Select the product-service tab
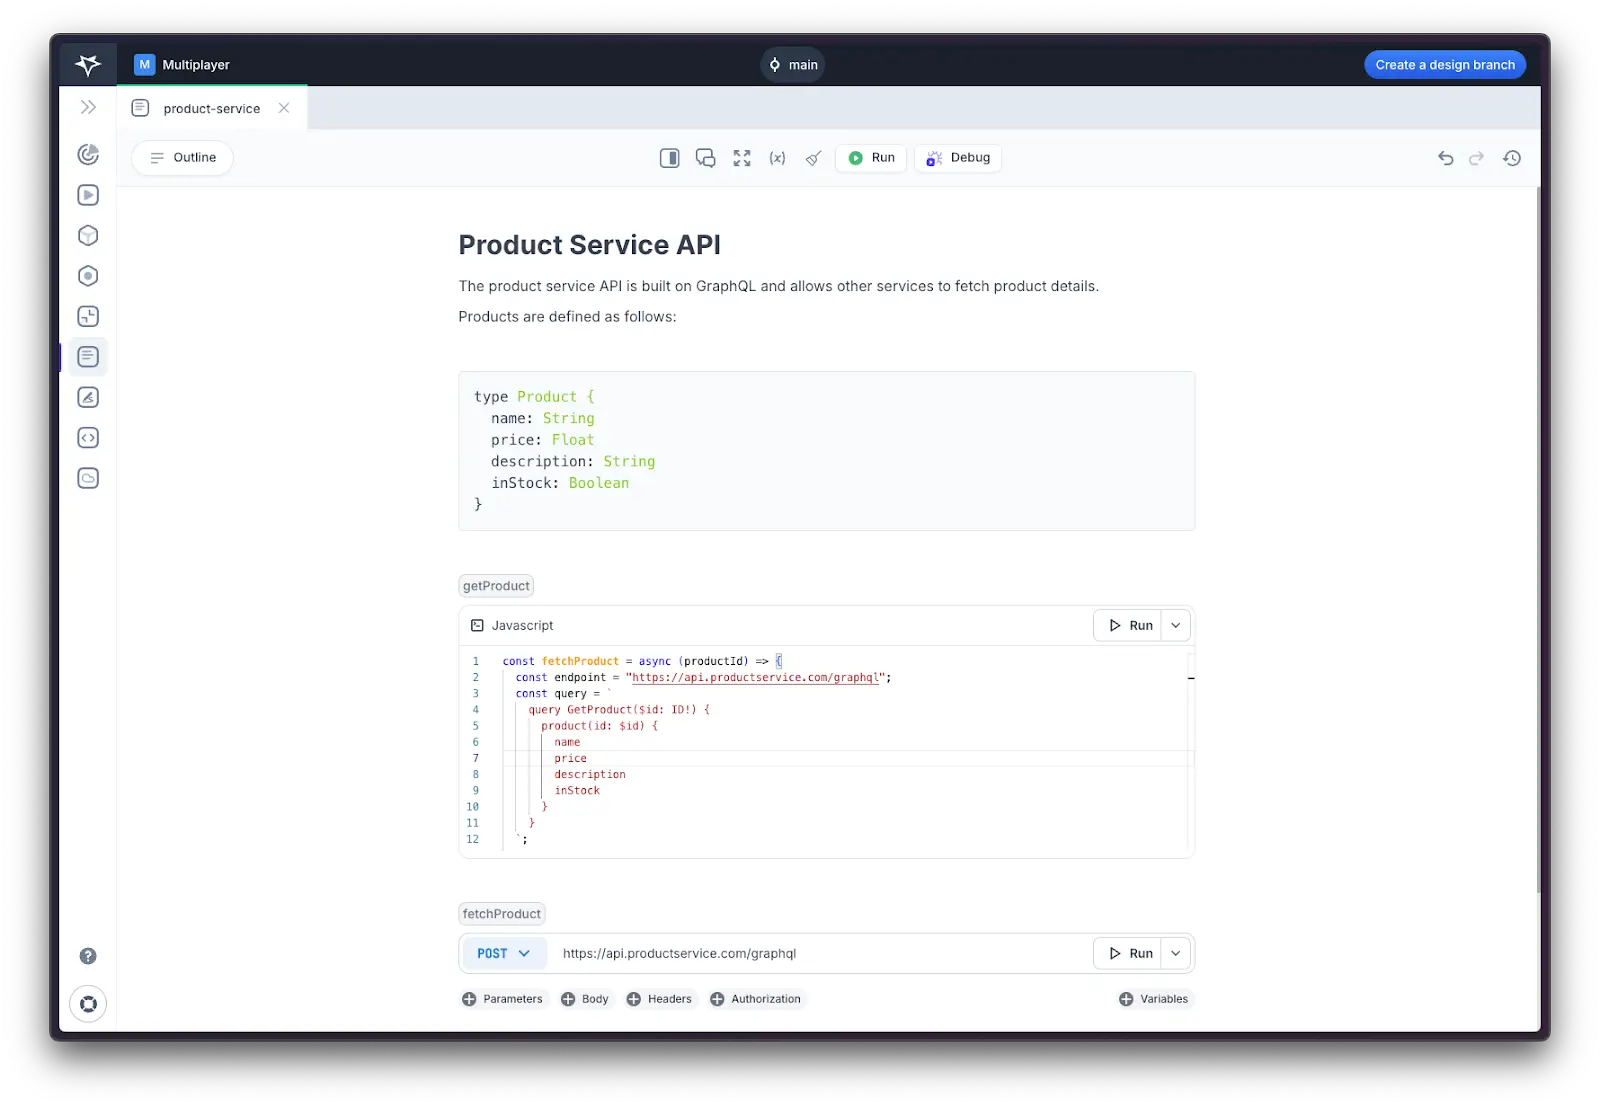 (x=211, y=108)
